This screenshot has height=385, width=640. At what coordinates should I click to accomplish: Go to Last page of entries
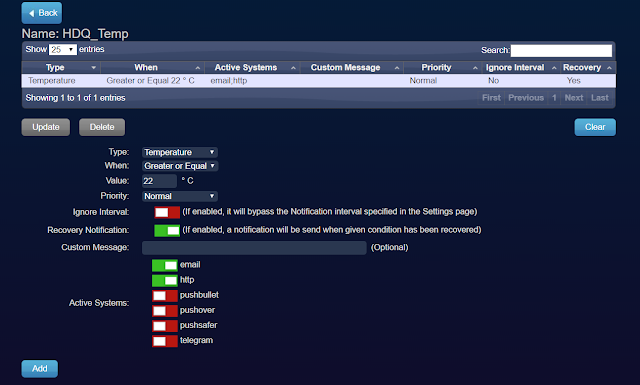coord(600,98)
